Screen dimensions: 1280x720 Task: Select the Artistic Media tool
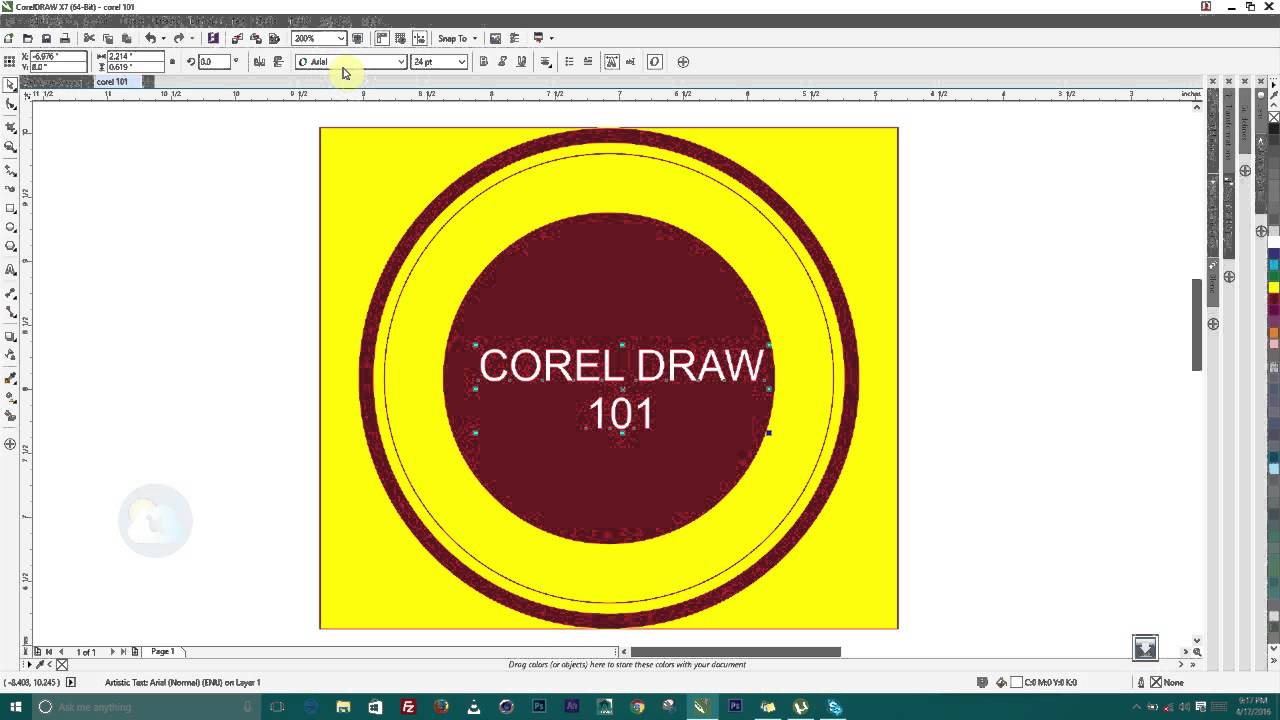coord(11,189)
